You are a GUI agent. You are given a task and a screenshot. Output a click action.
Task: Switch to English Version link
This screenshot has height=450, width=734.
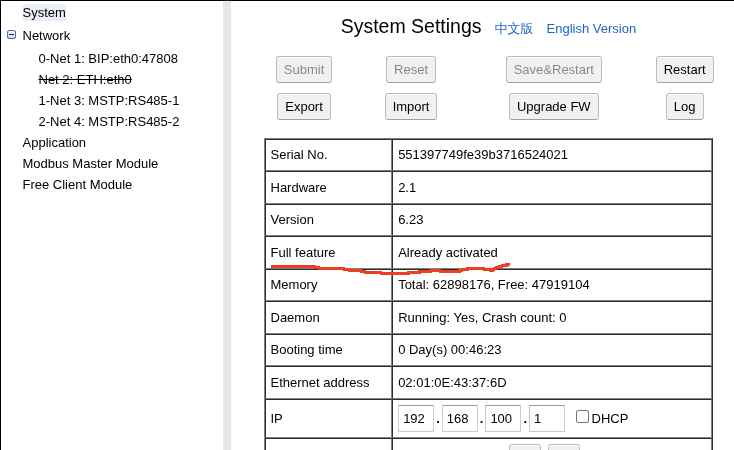pos(591,29)
